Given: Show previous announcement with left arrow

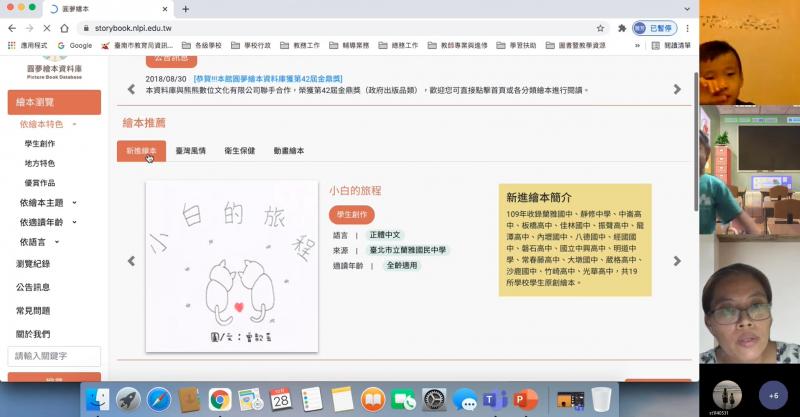Looking at the screenshot, I should (x=131, y=89).
